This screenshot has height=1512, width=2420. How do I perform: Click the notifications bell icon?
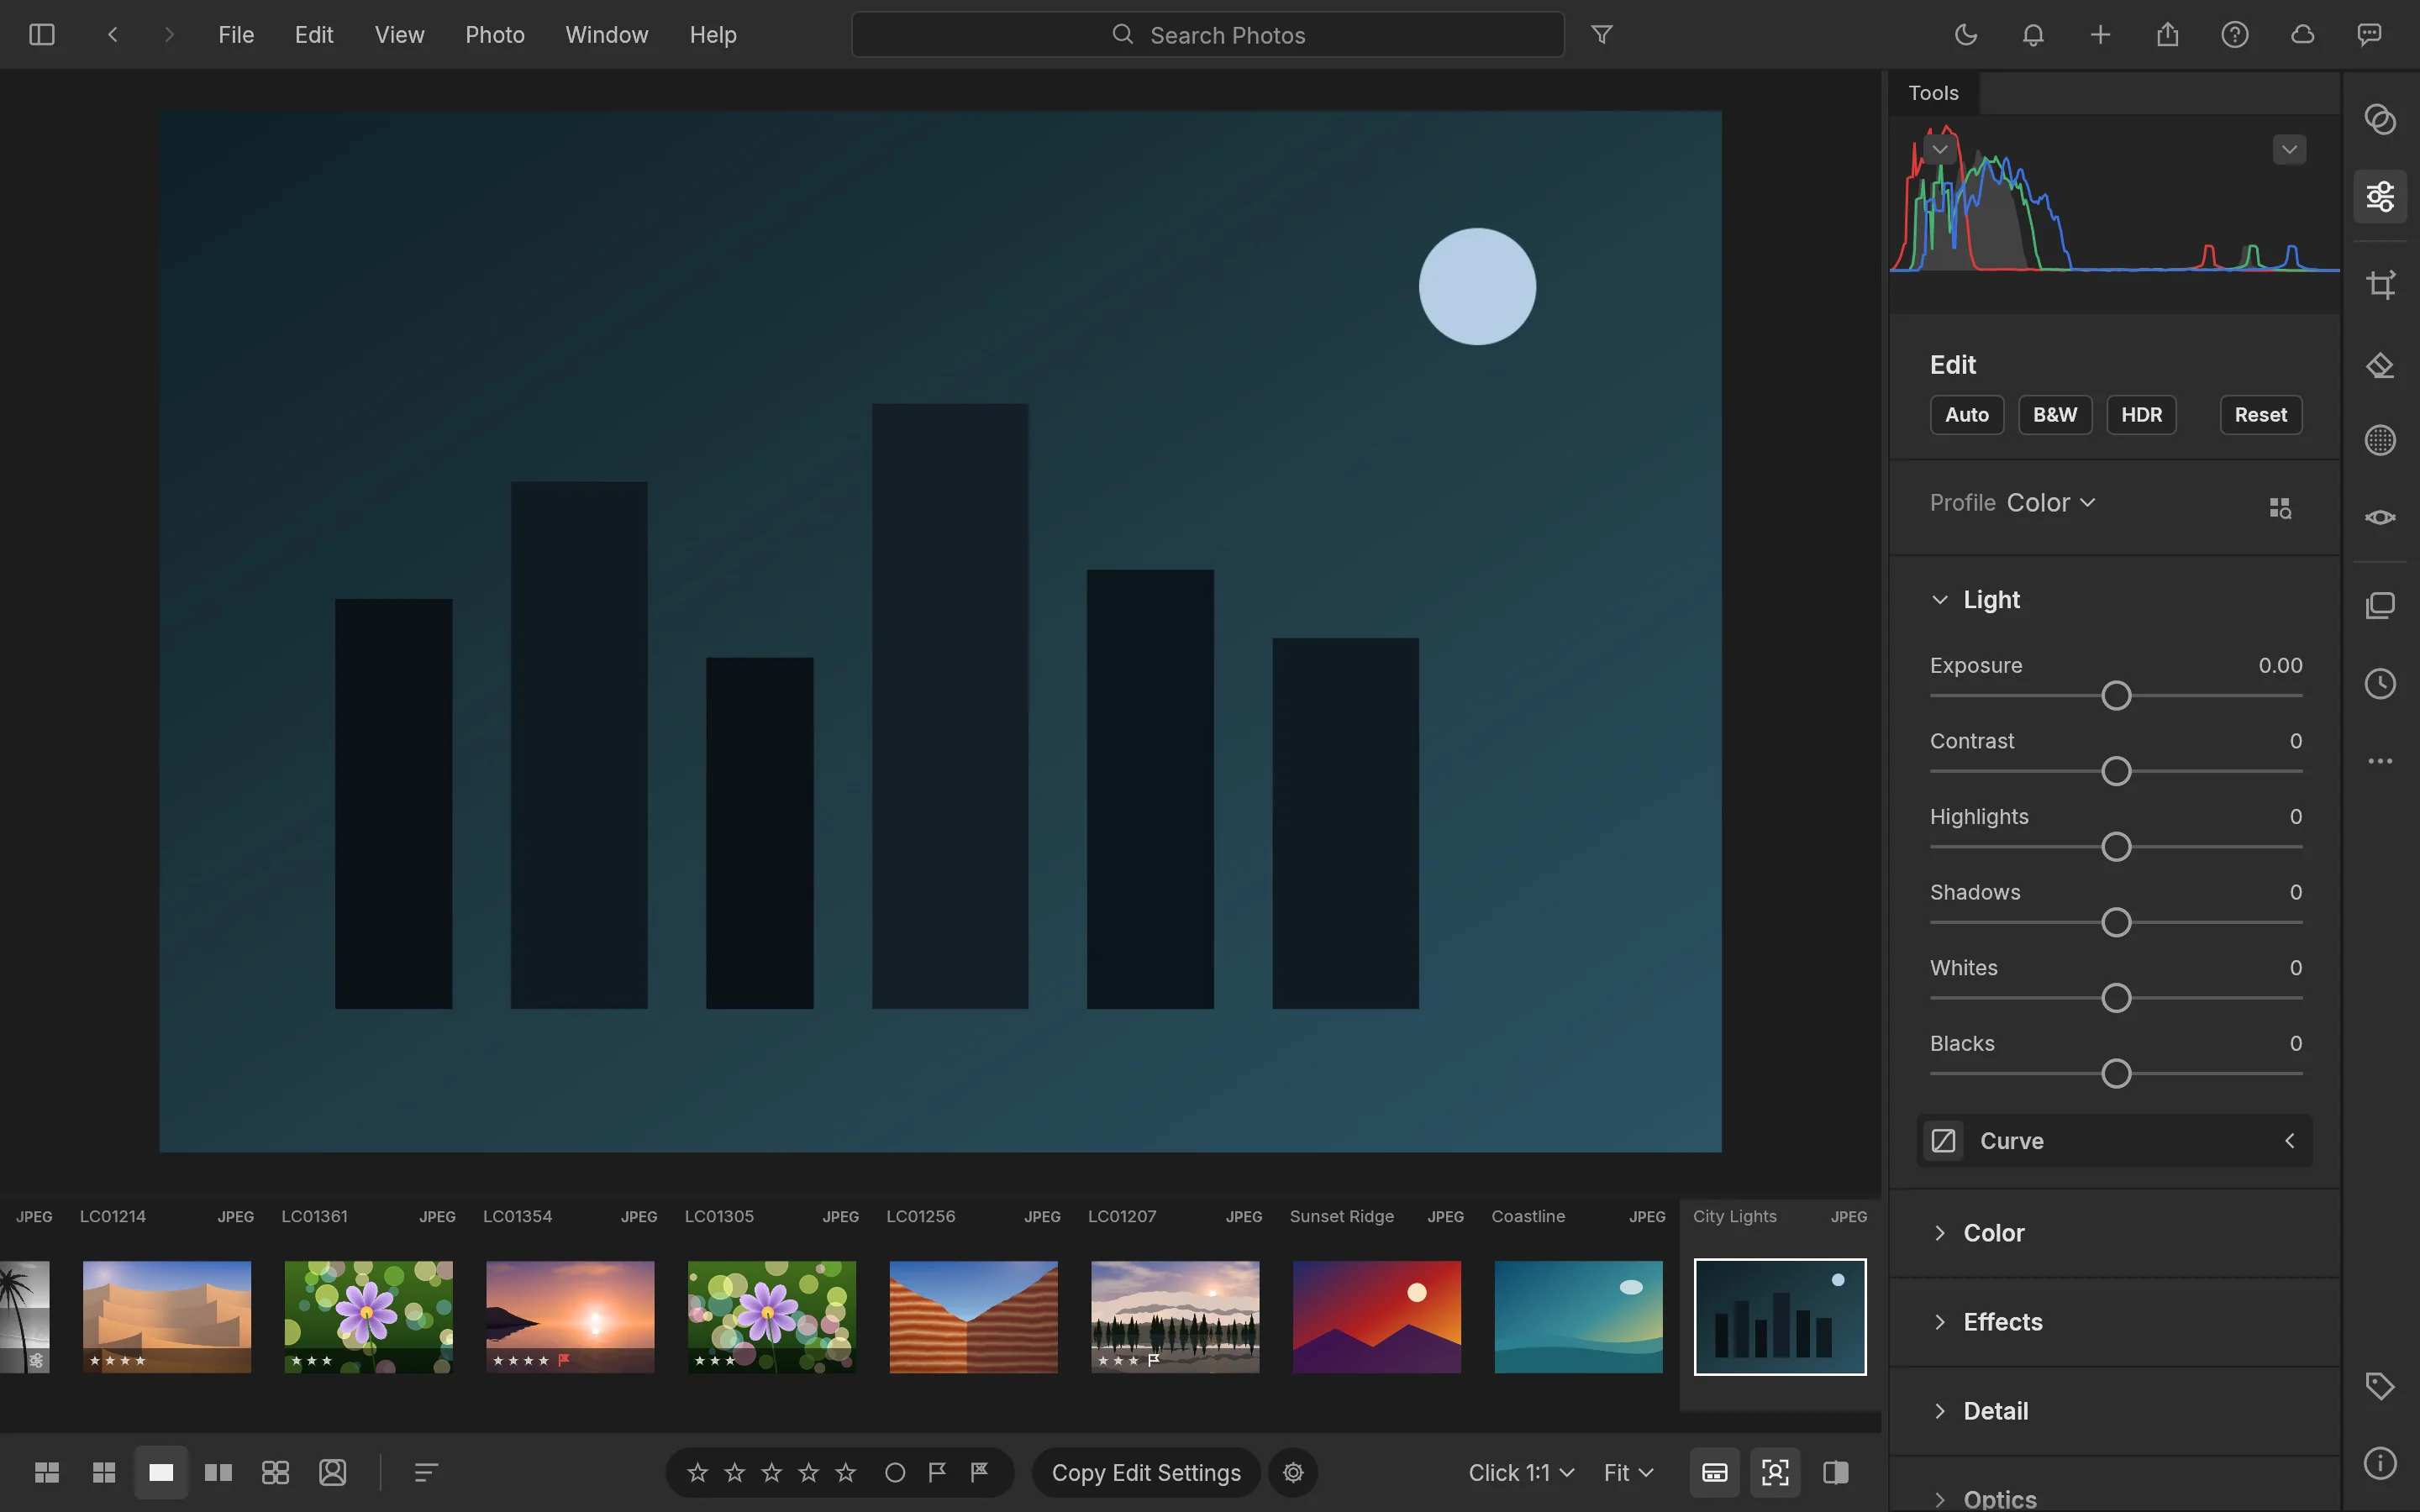pyautogui.click(x=2033, y=35)
